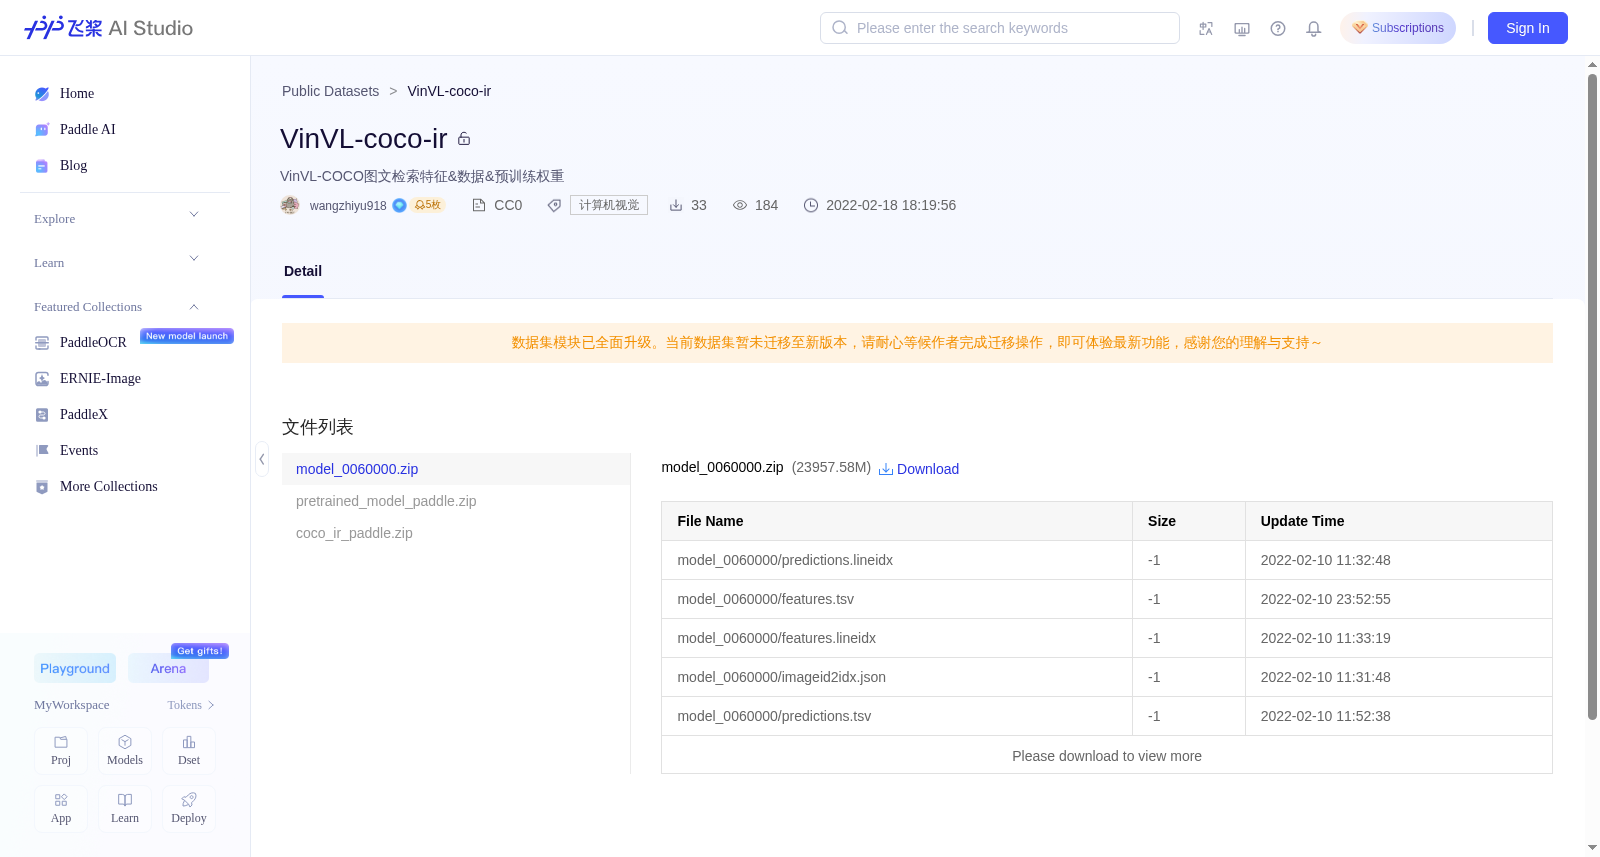Switch language with the translate icon
The height and width of the screenshot is (857, 1600).
(1206, 29)
